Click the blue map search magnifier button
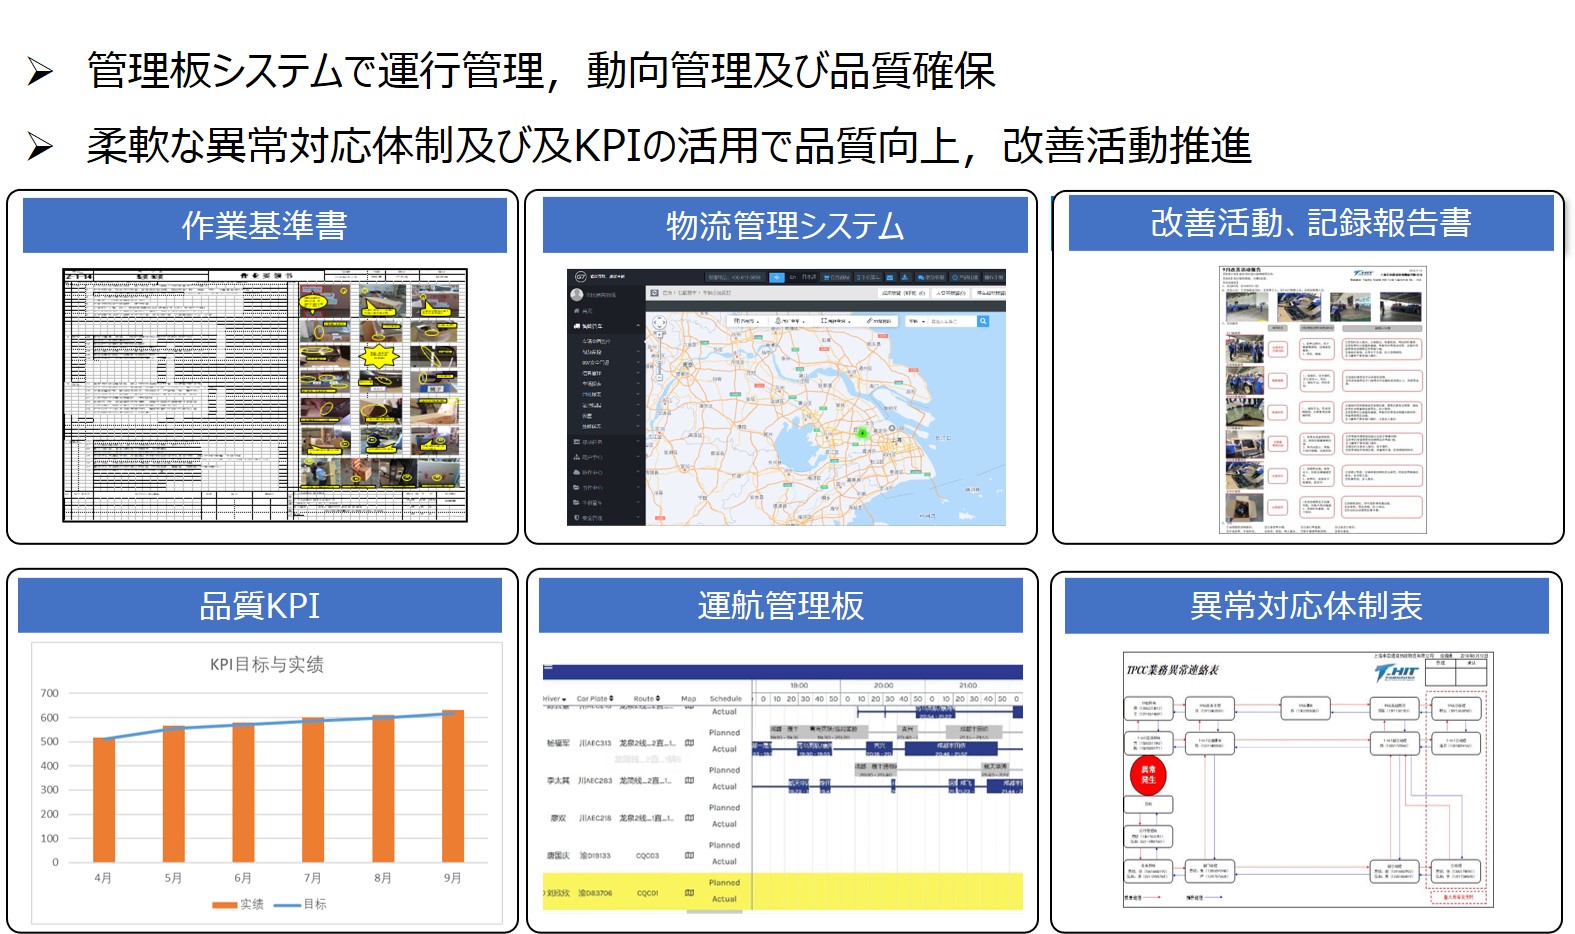This screenshot has width=1575, height=934. tap(983, 321)
